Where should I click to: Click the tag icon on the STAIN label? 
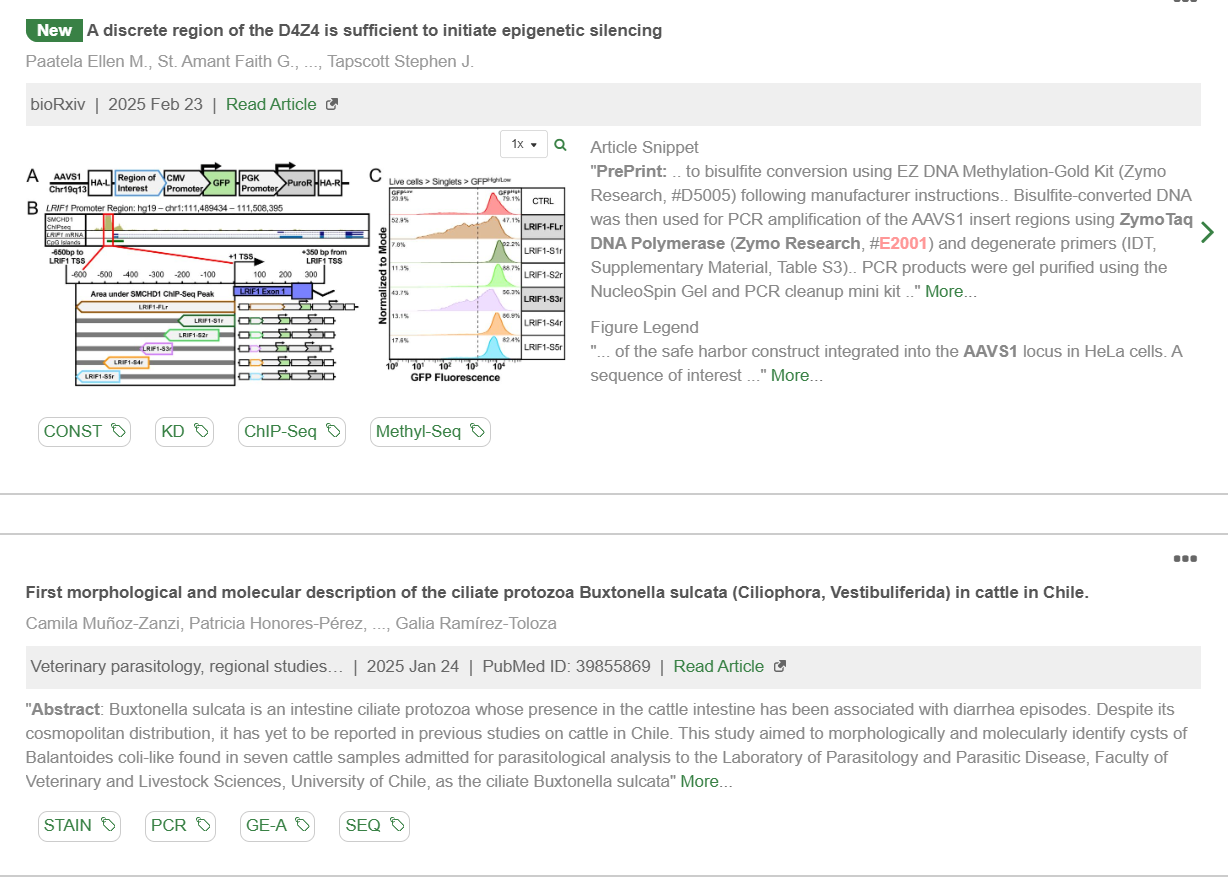[108, 826]
